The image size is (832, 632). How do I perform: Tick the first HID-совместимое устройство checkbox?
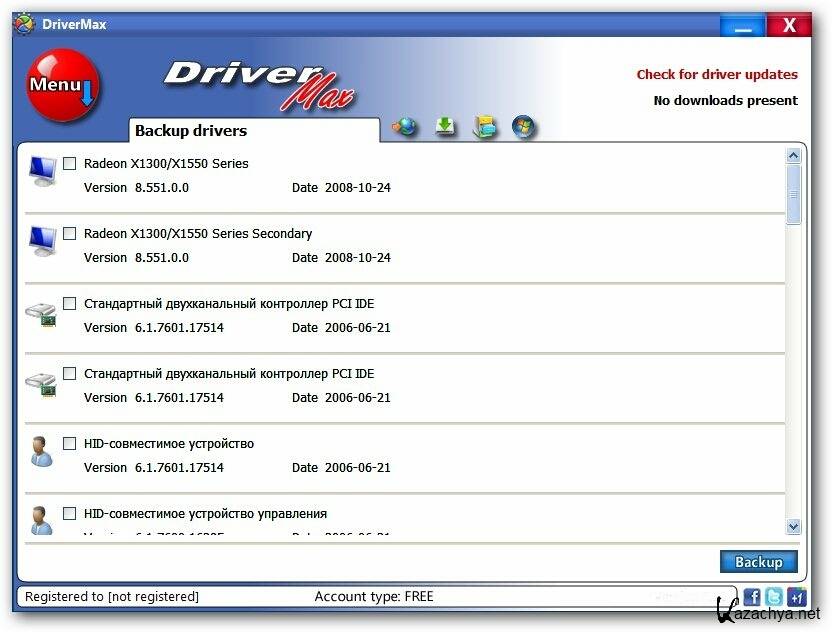pos(69,443)
